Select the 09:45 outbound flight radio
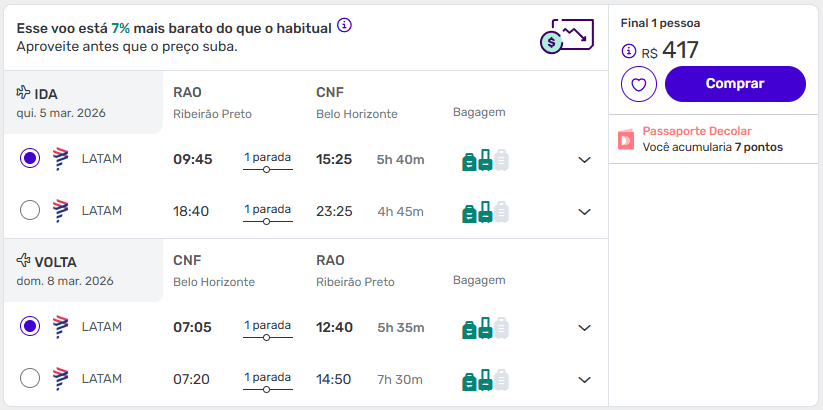The image size is (823, 410). pyautogui.click(x=30, y=158)
